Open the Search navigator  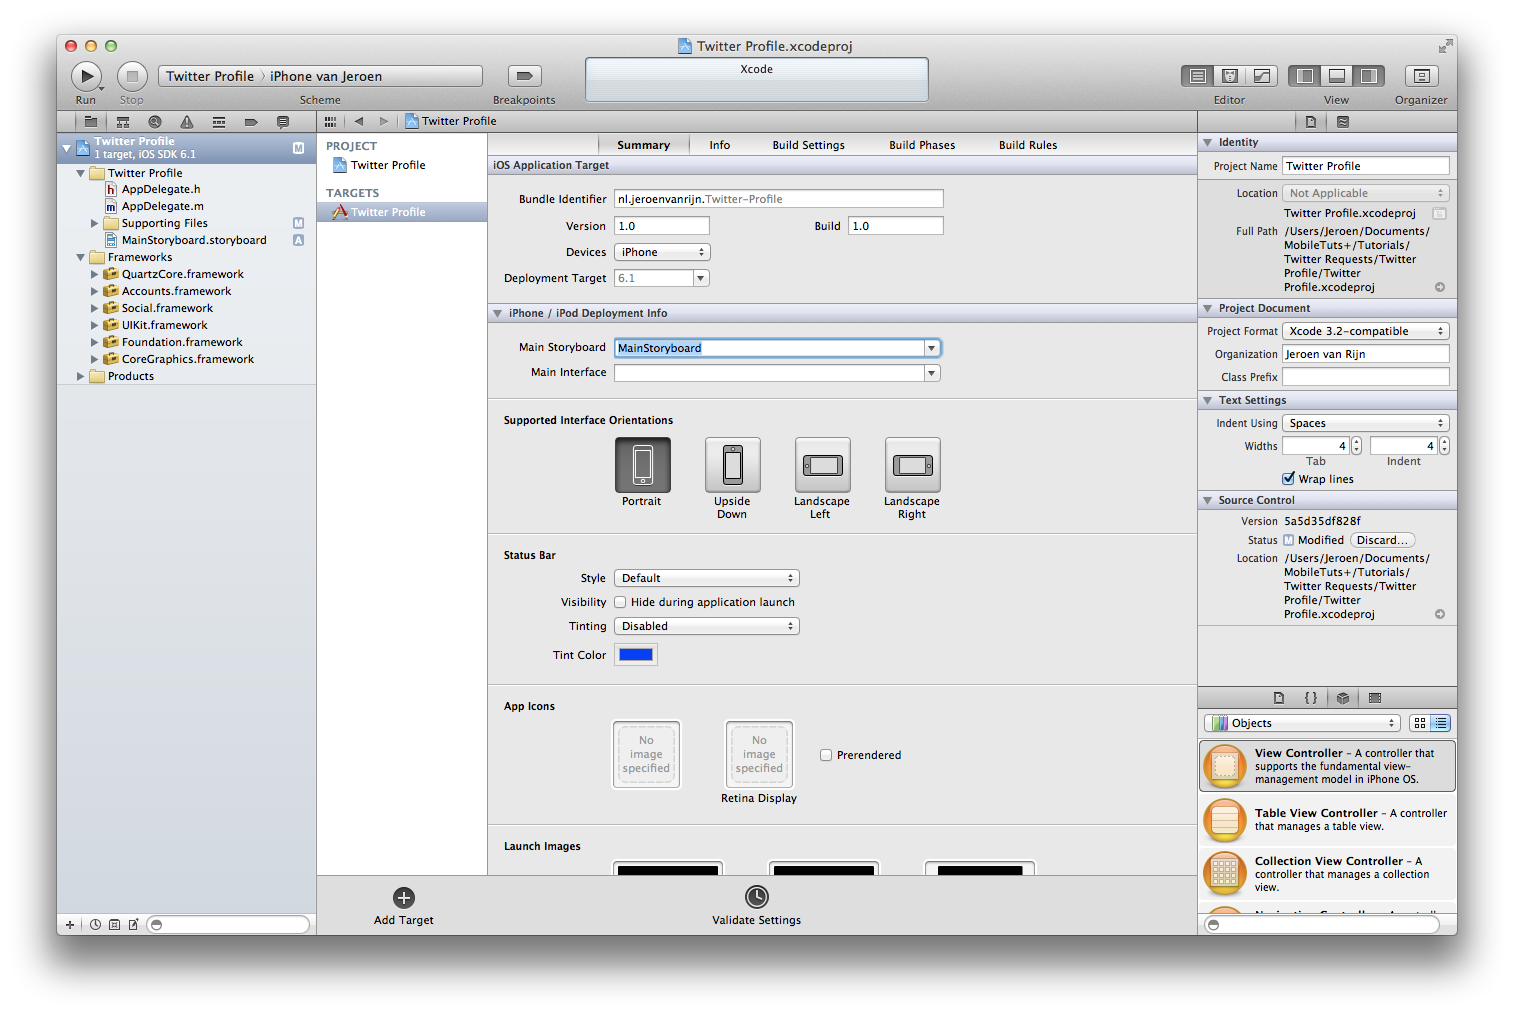[155, 122]
